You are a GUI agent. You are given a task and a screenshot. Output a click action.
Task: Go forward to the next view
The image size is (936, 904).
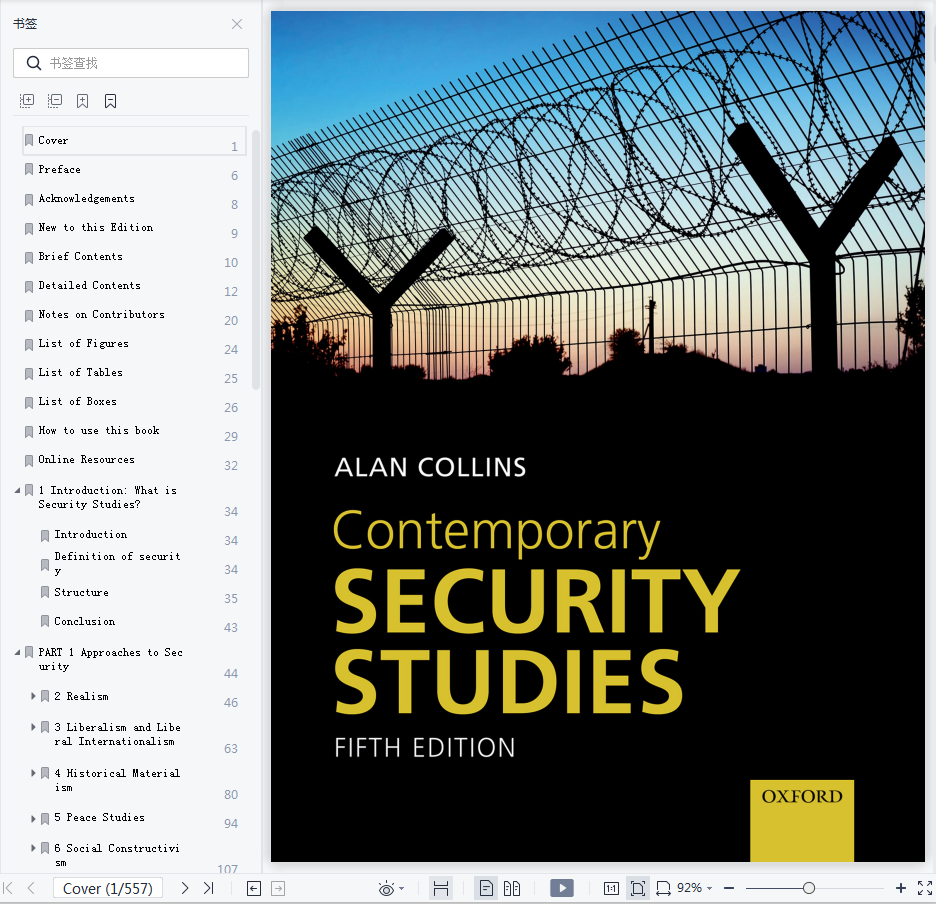278,888
